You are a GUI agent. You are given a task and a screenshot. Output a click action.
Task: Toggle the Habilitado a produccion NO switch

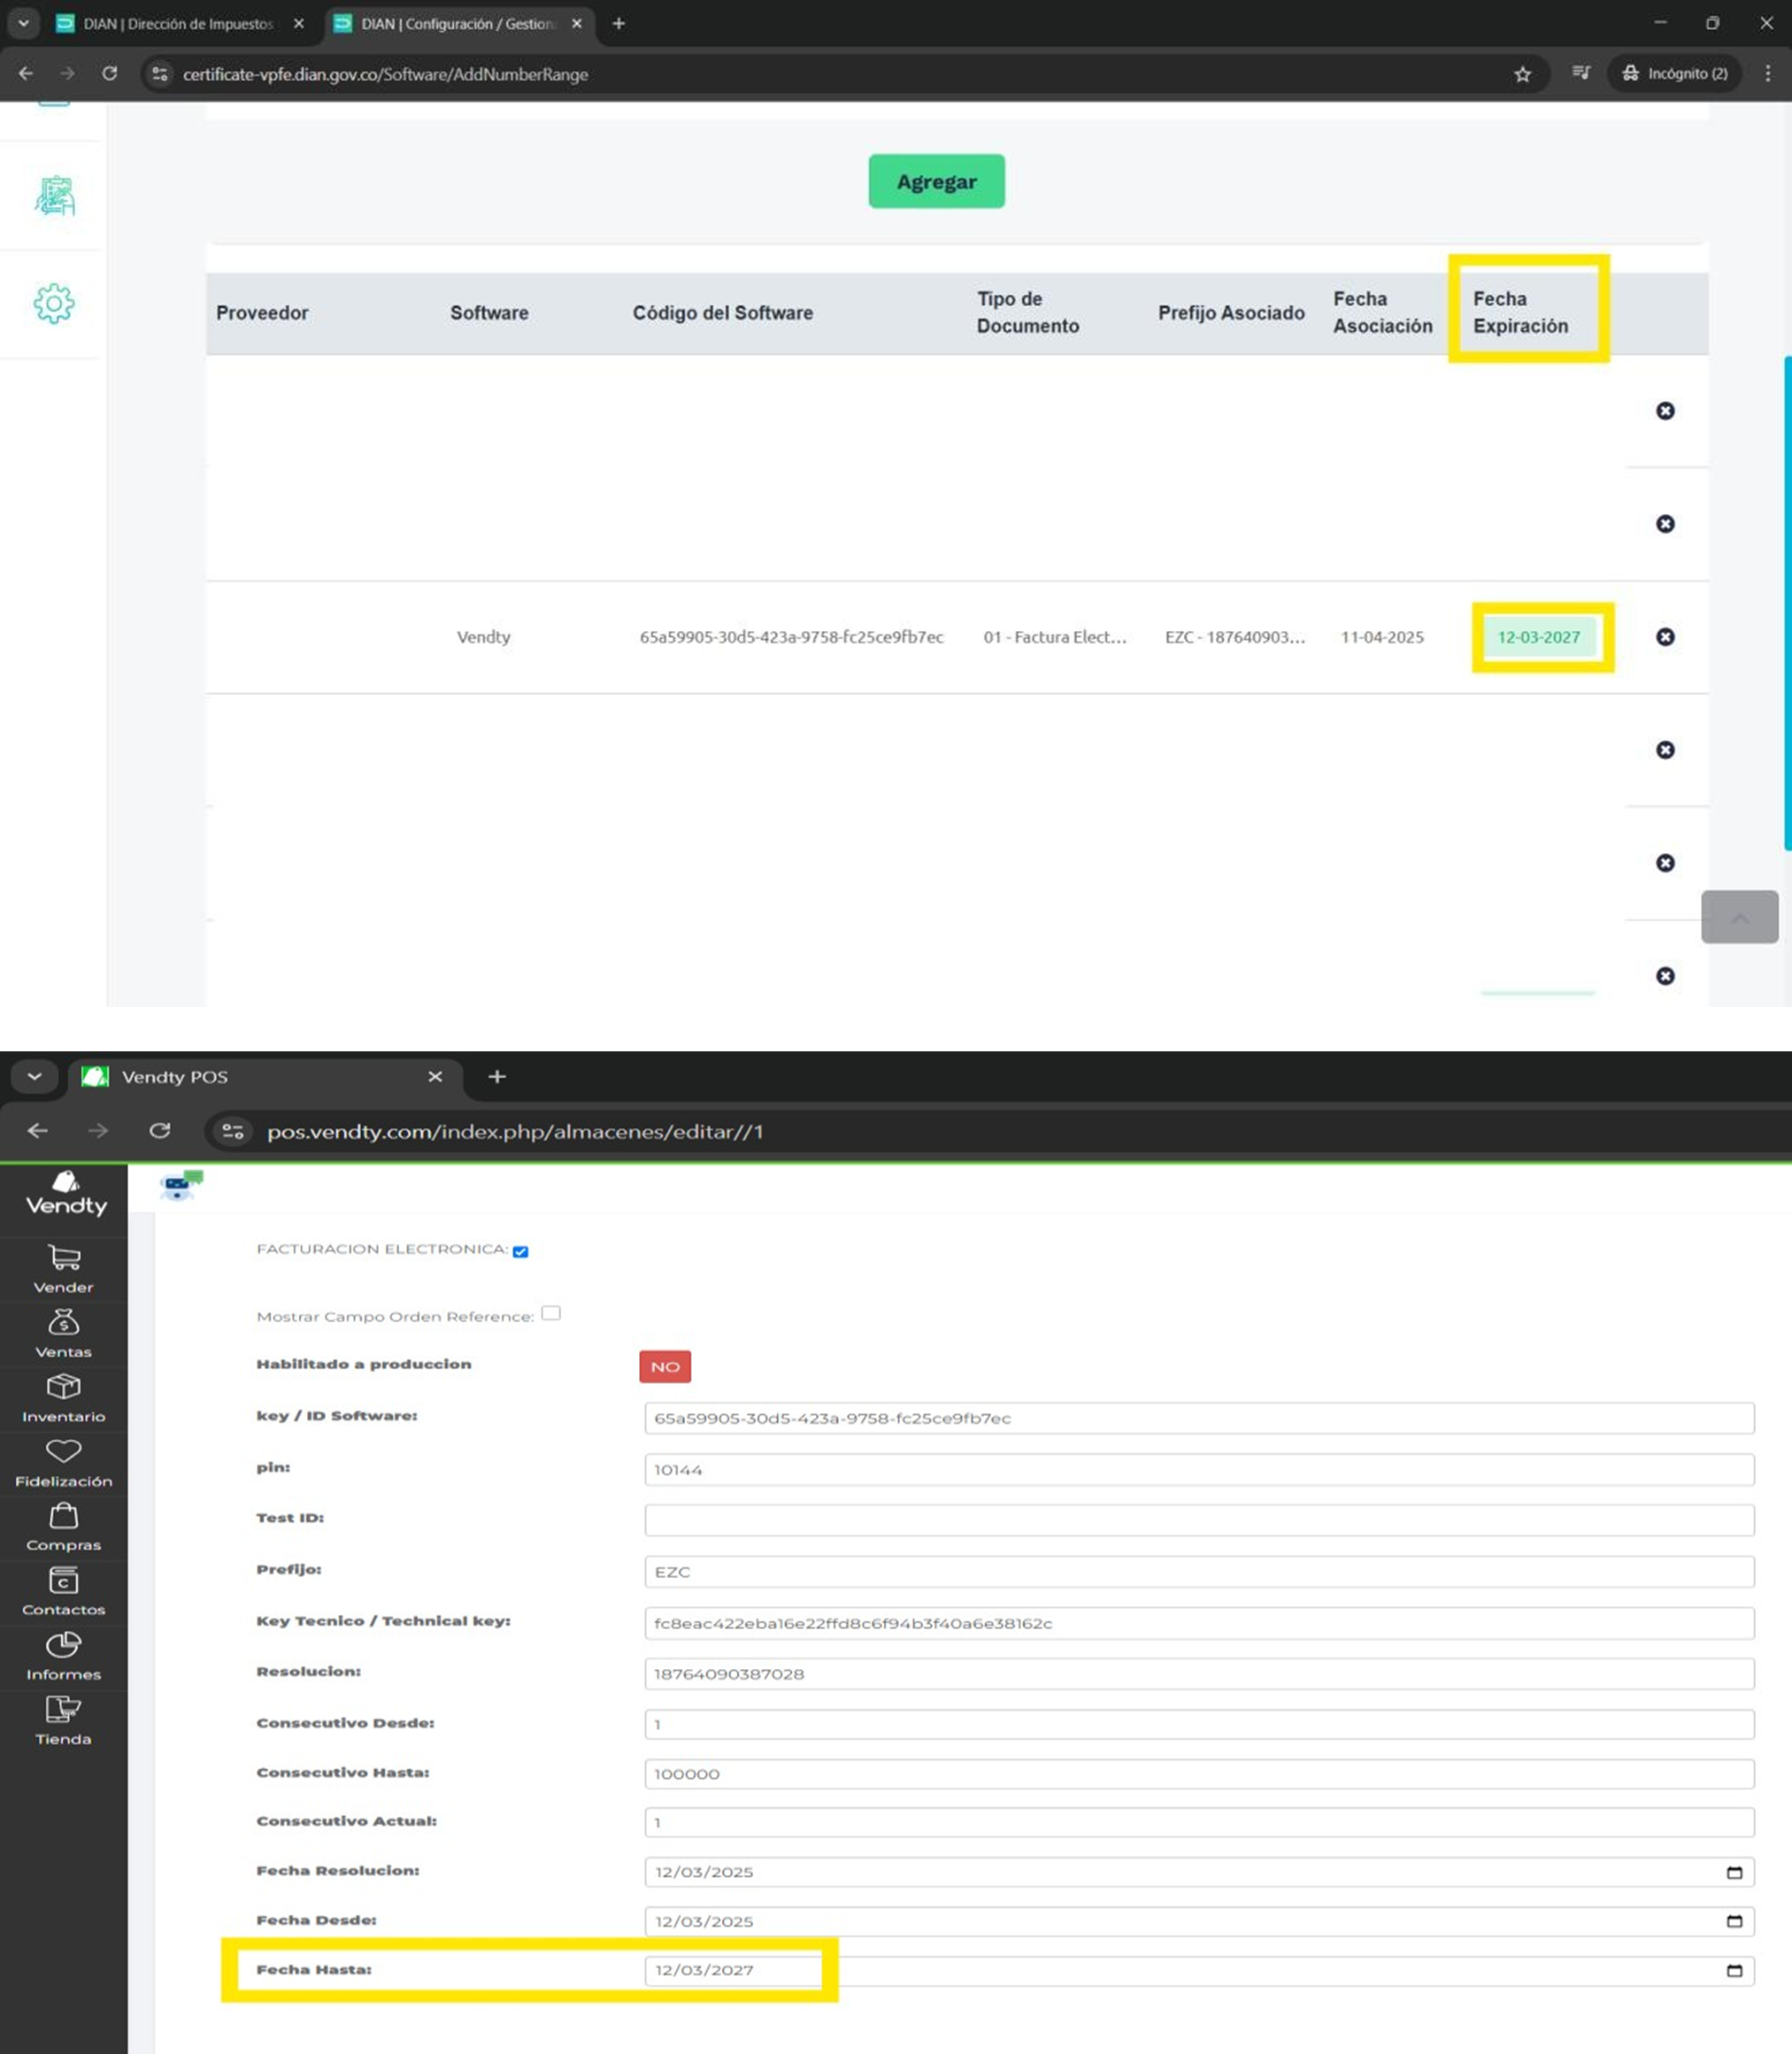click(665, 1367)
